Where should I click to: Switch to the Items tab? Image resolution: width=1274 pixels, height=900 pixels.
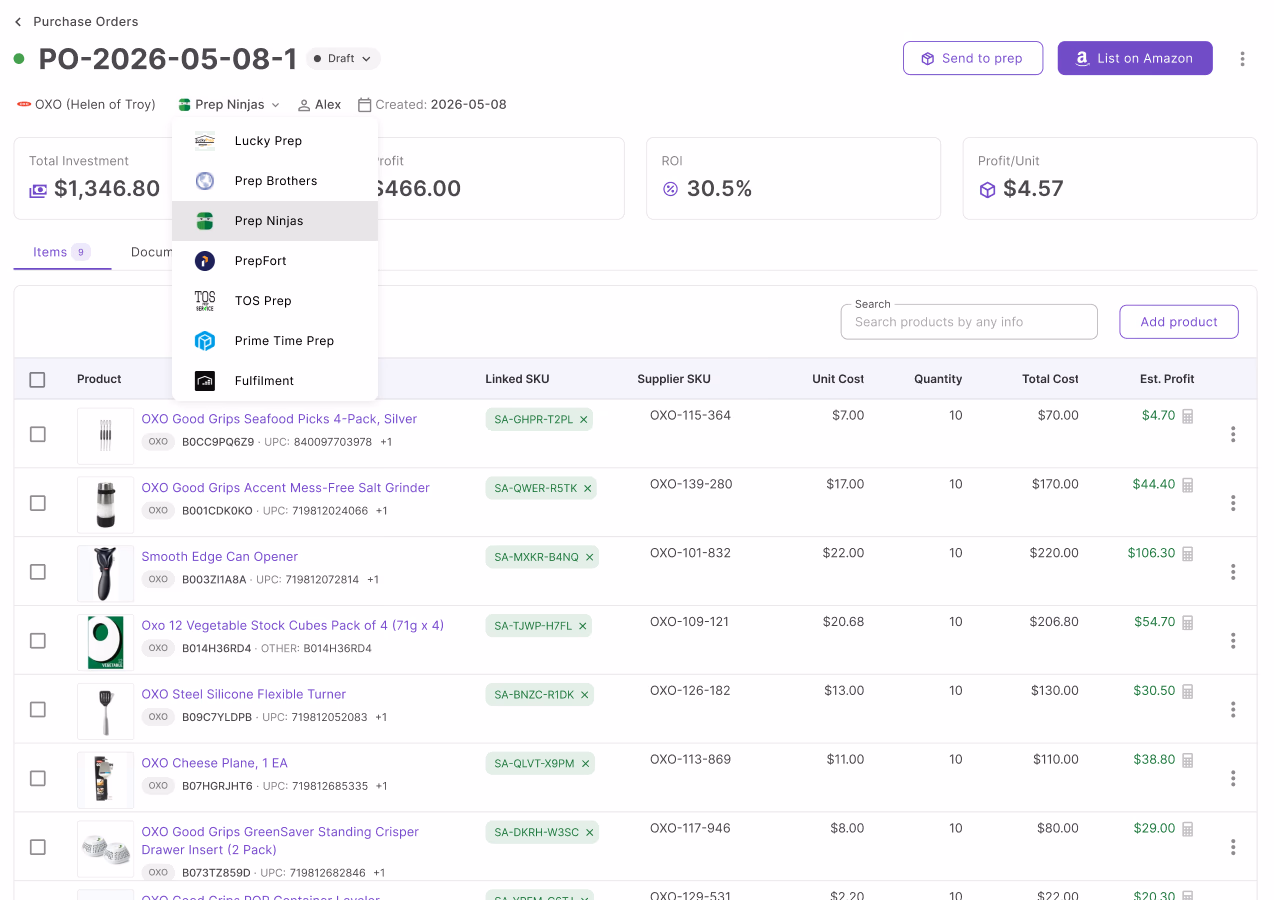[x=62, y=252]
